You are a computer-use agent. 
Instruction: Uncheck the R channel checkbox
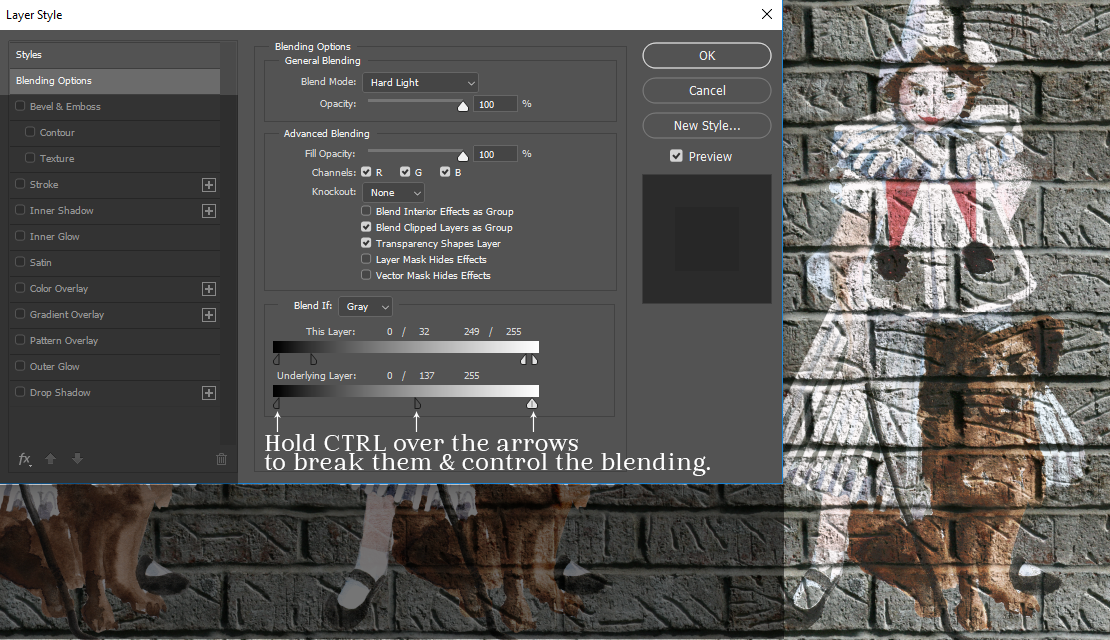coord(366,172)
